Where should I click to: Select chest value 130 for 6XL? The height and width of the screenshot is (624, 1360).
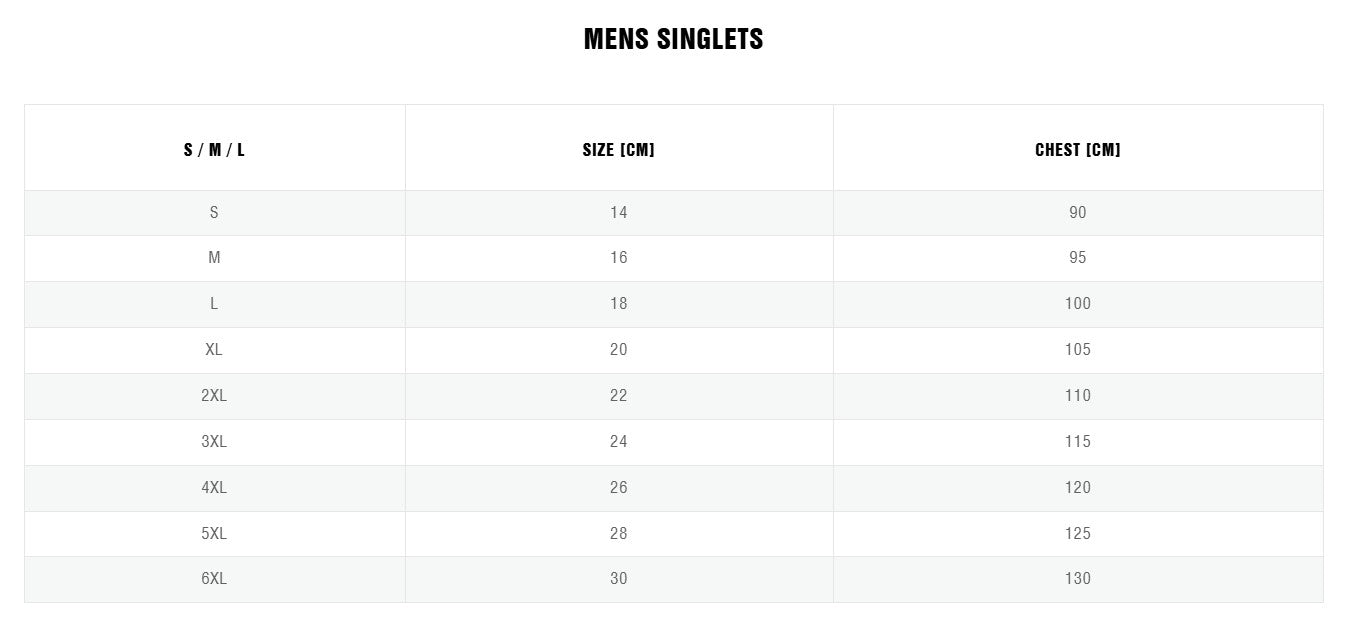[x=1077, y=579]
